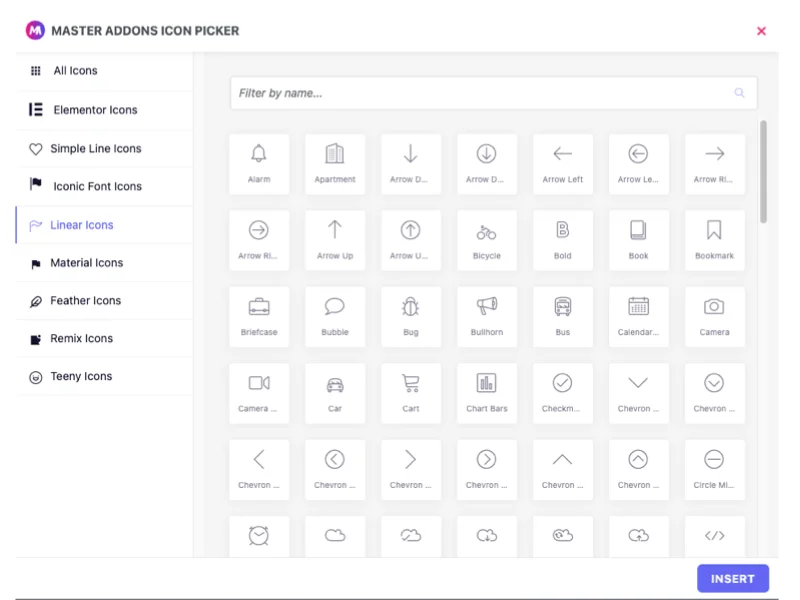Switch to Remix Icons
The width and height of the screenshot is (800, 600).
[x=105, y=338]
